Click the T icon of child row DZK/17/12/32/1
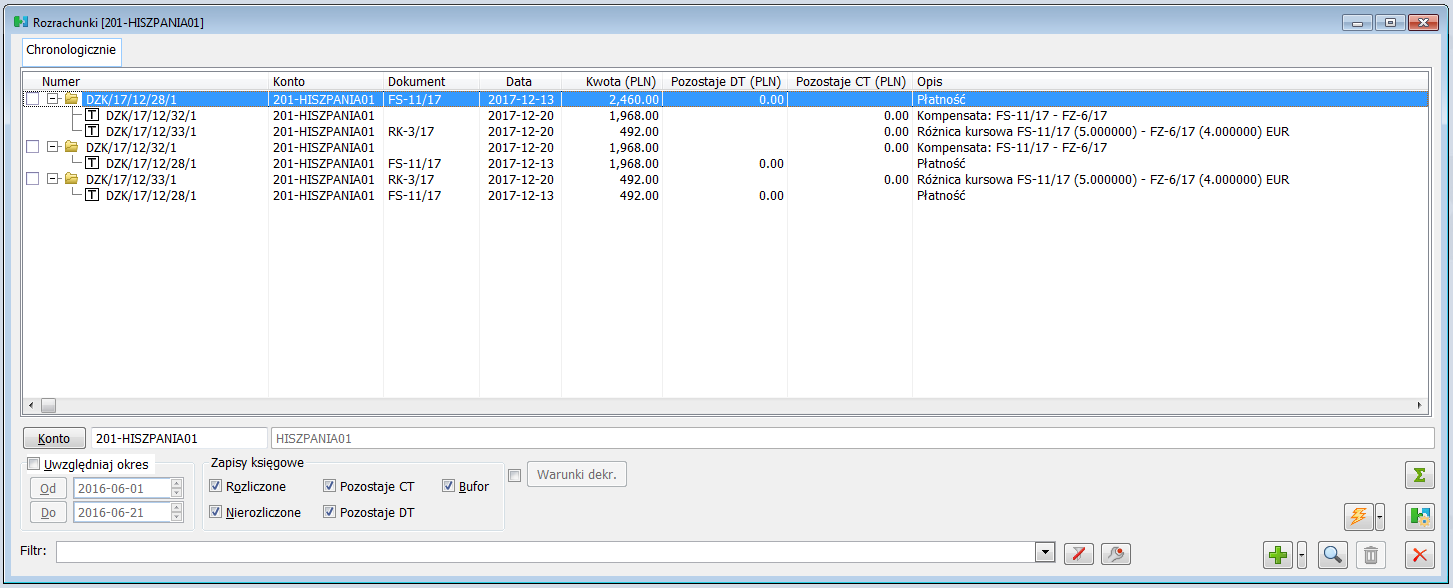Image resolution: width=1453 pixels, height=588 pixels. coord(92,115)
